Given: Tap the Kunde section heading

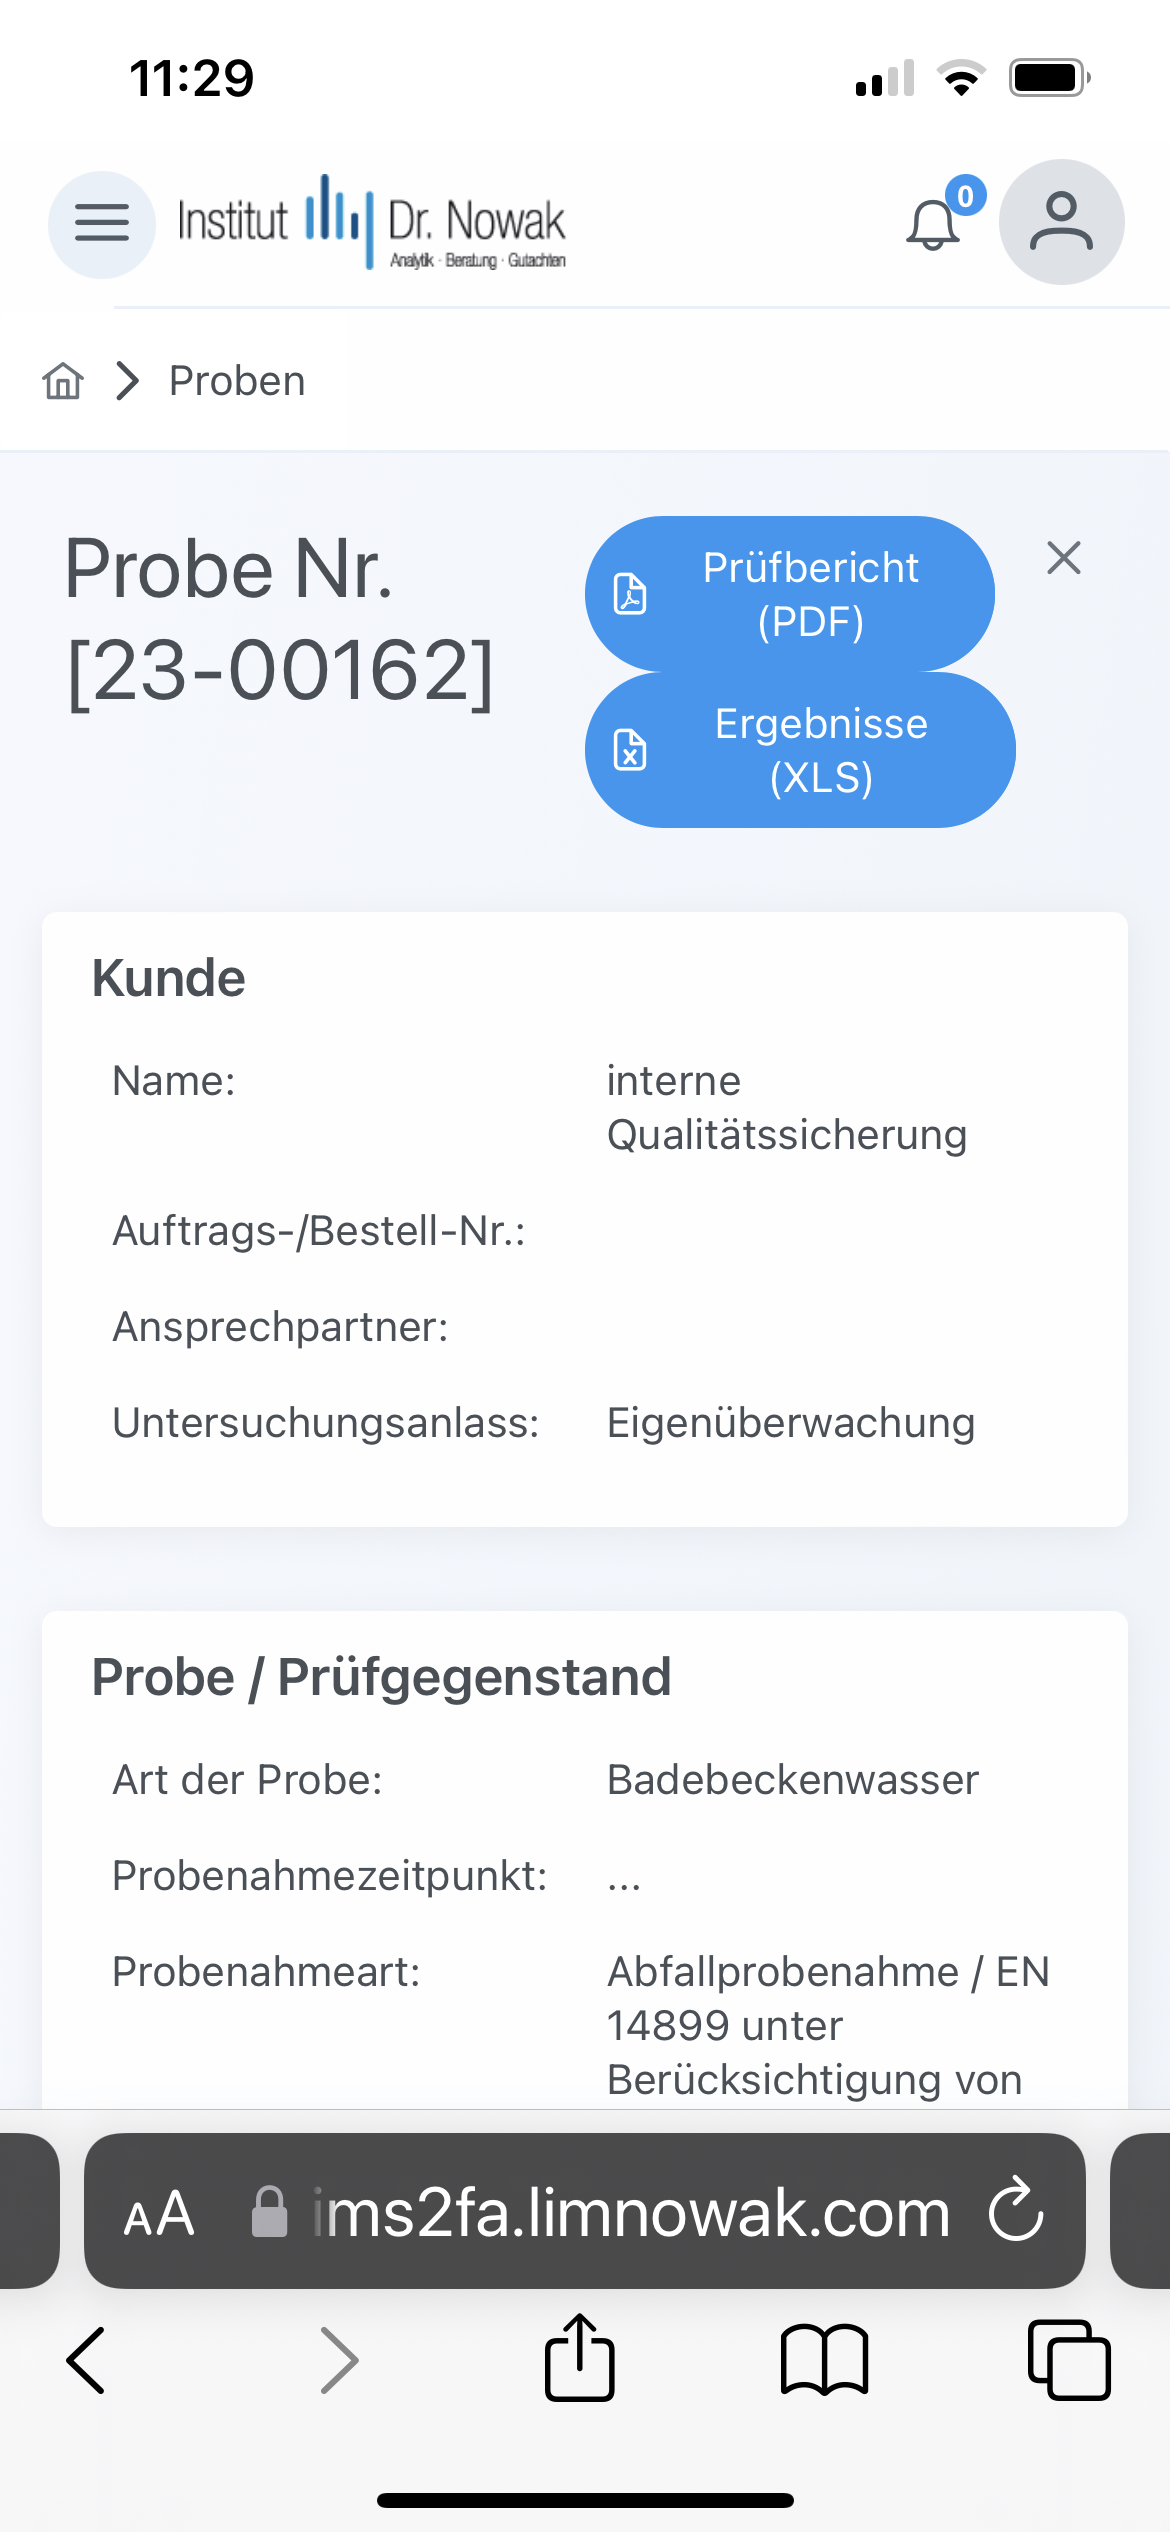Looking at the screenshot, I should [169, 978].
